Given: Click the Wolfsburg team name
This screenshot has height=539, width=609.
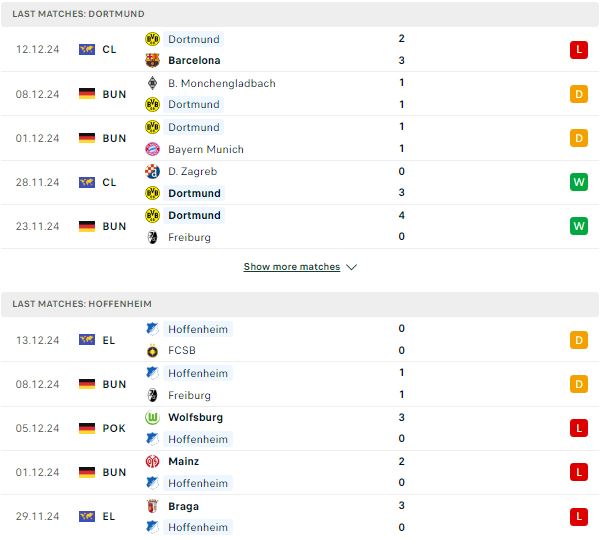Looking at the screenshot, I should click(195, 417).
